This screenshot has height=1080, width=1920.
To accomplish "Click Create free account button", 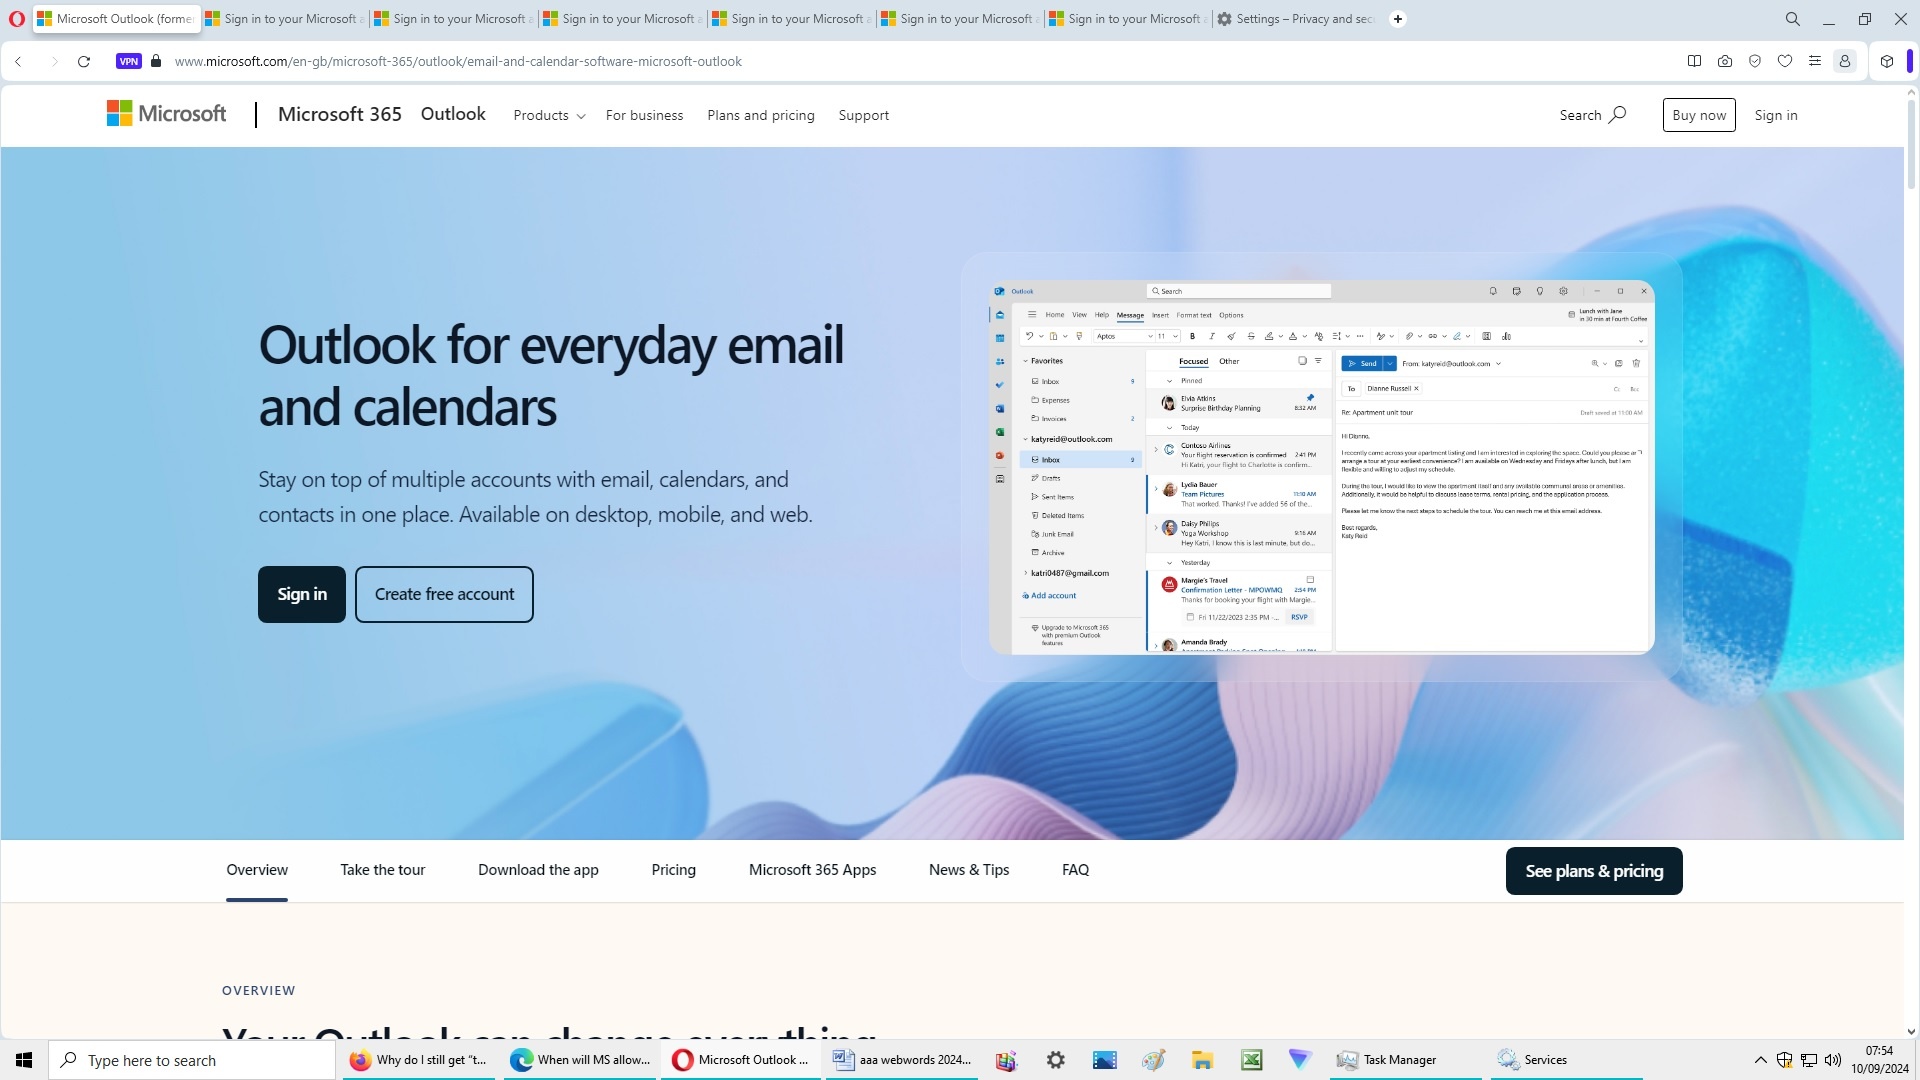I will point(444,594).
